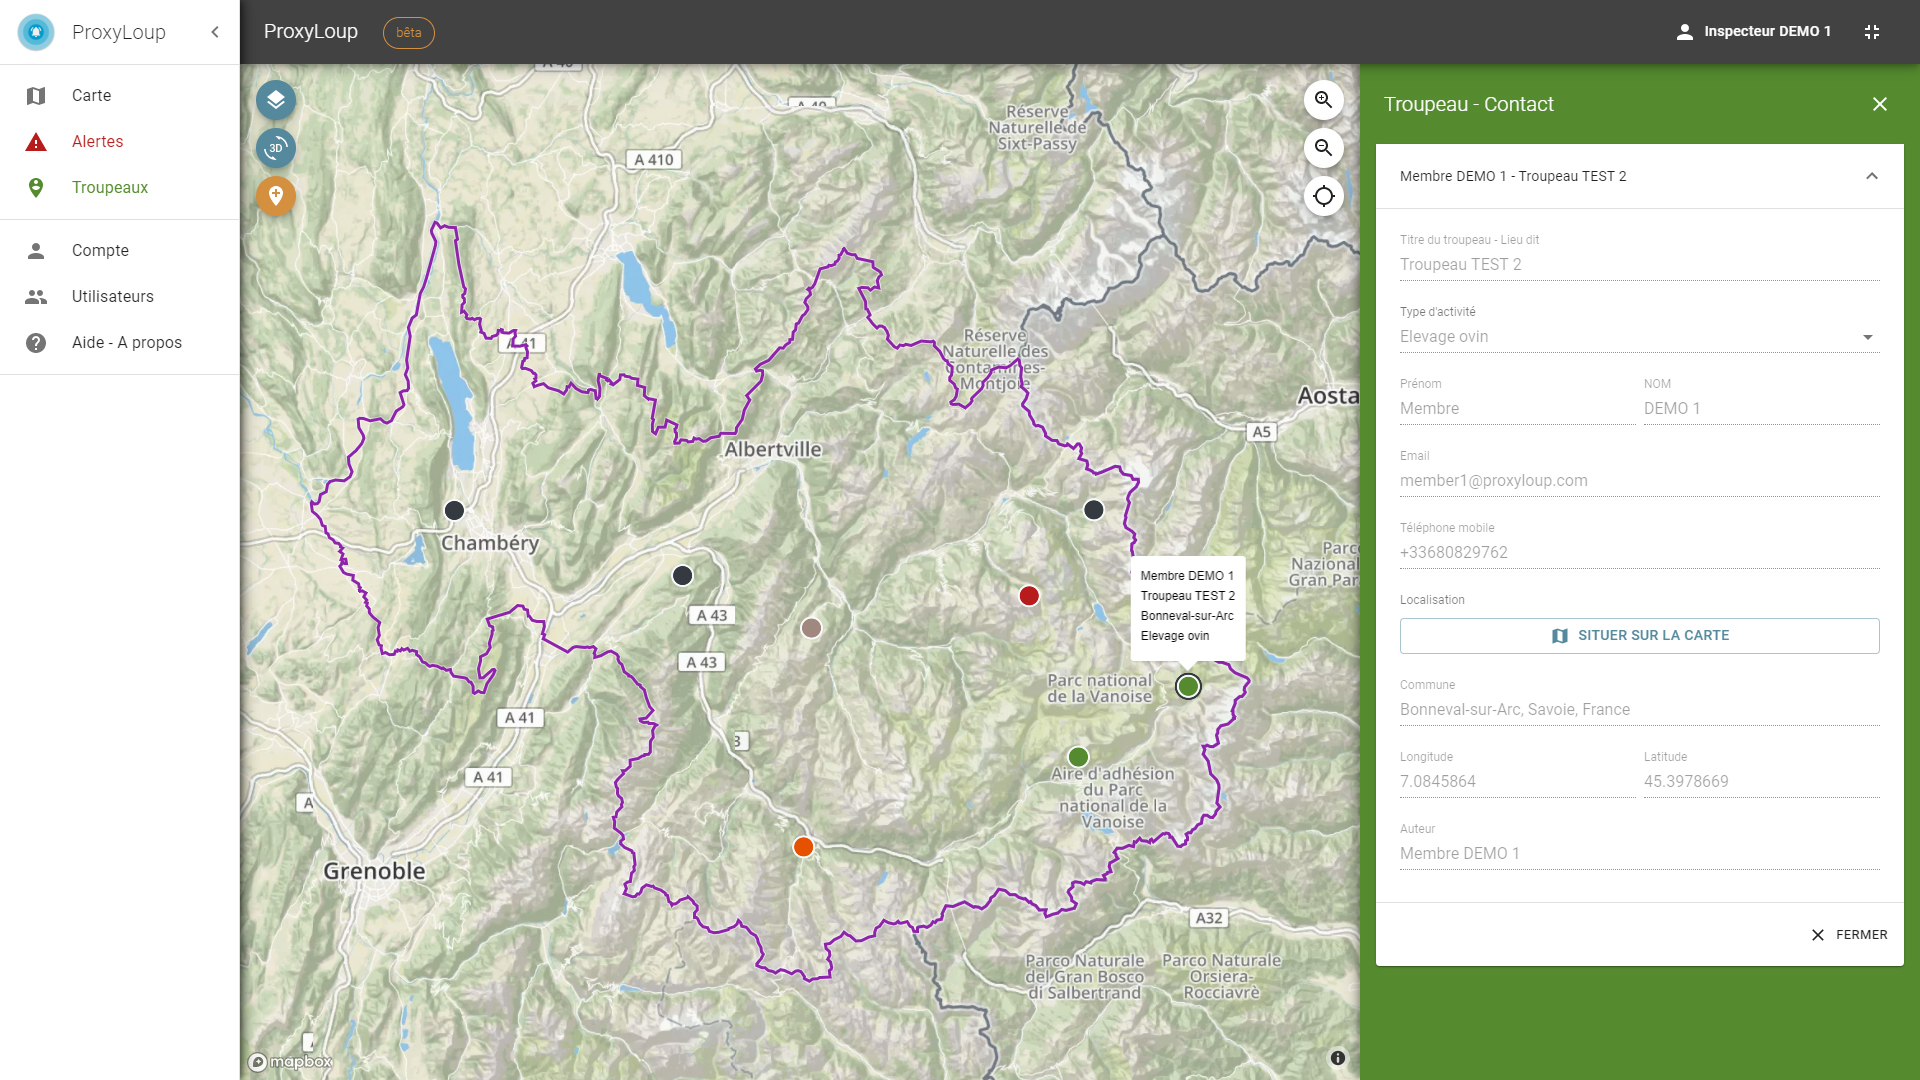Close the Troupeau - Contact panel
Viewport: 1920px width, 1080px height.
tap(1880, 104)
